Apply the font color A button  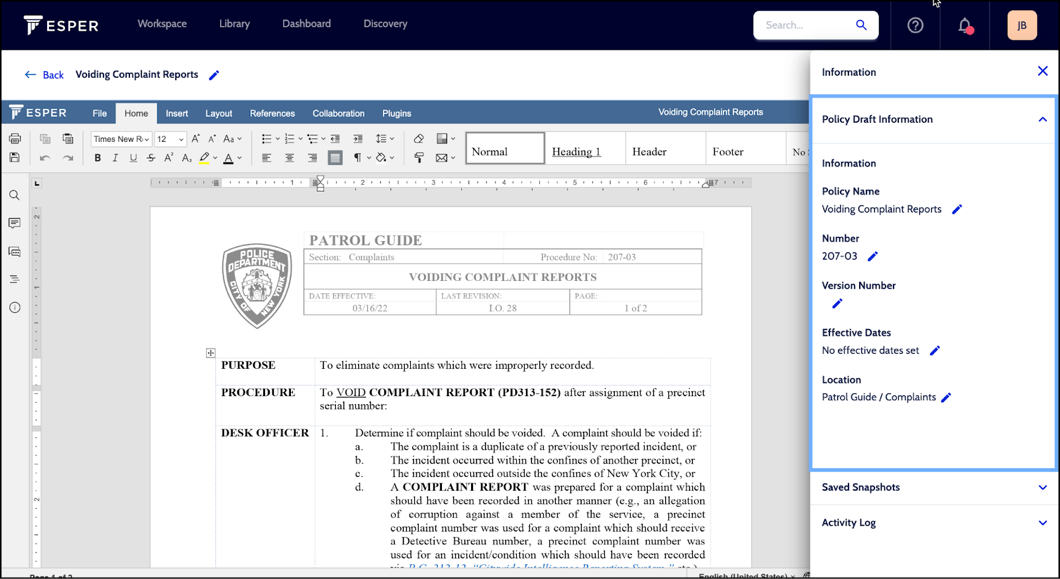pos(228,158)
